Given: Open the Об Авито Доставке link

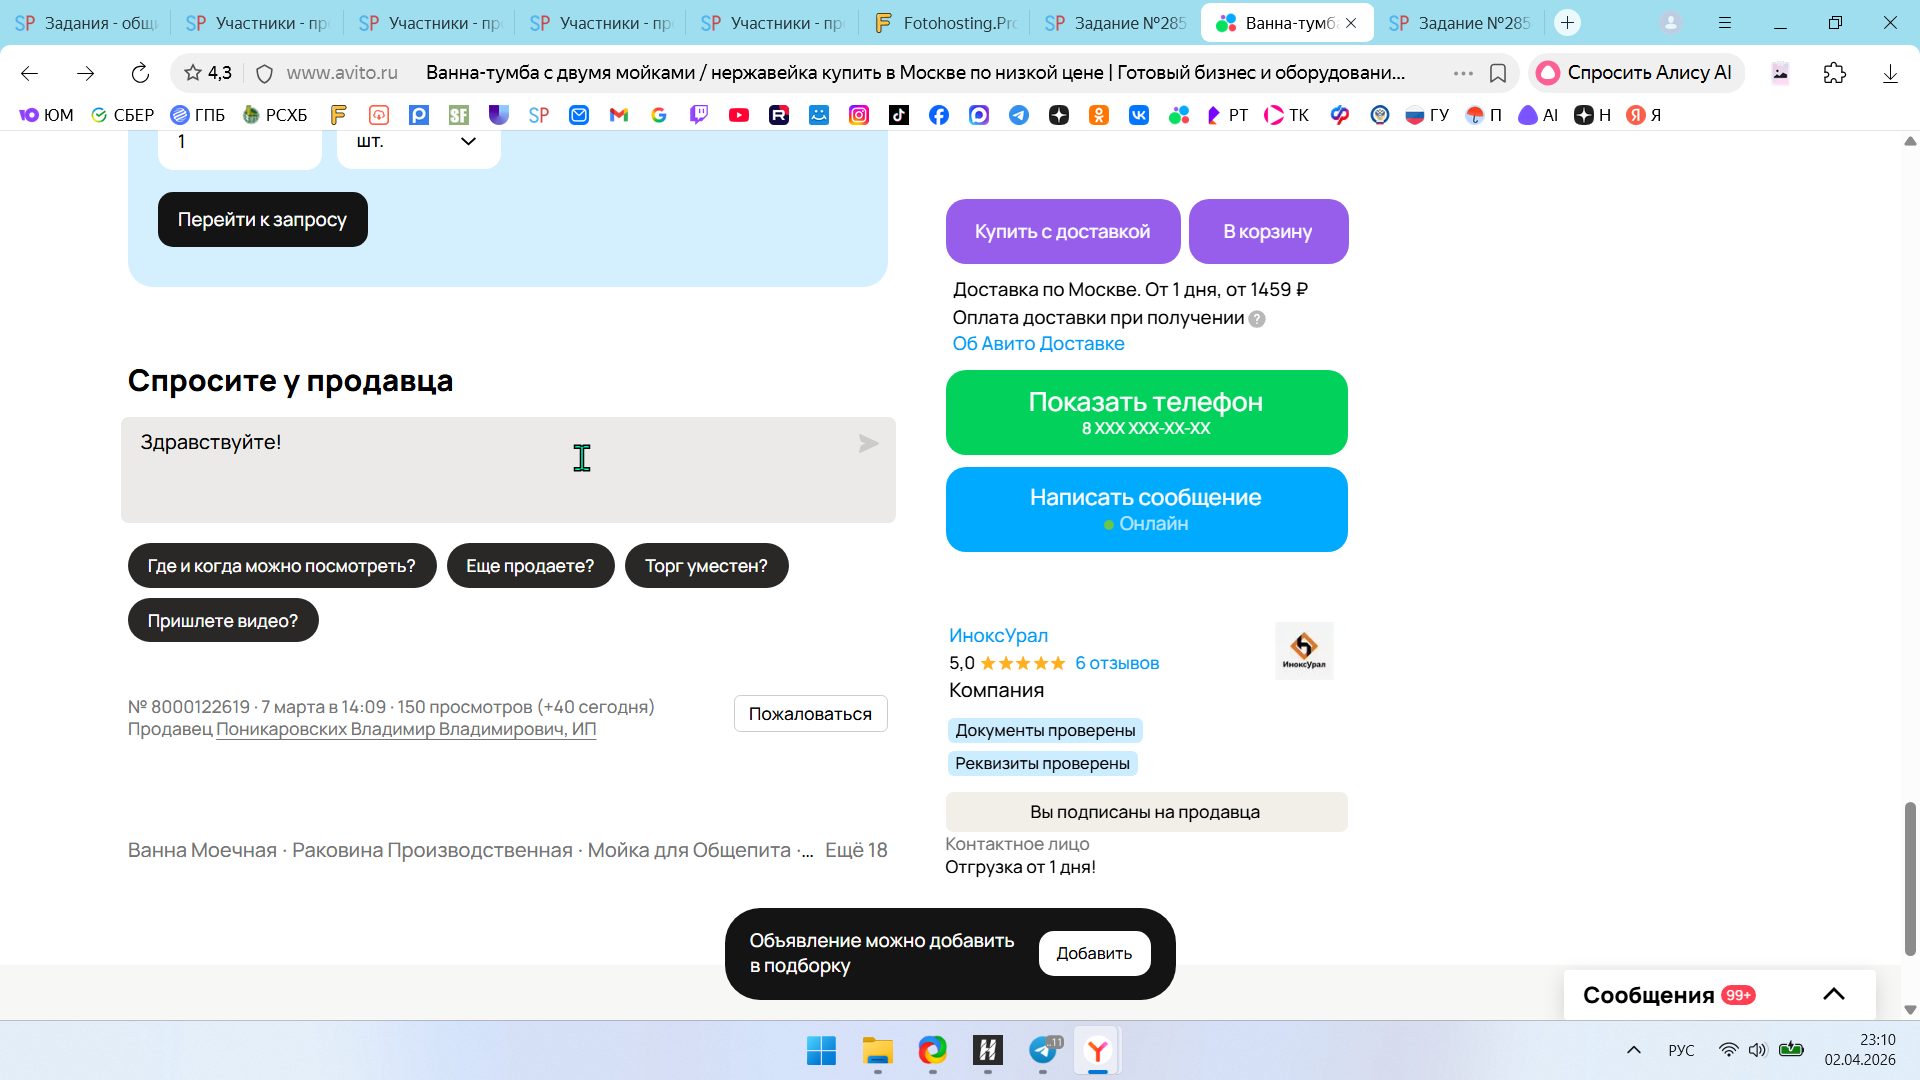Looking at the screenshot, I should (1038, 344).
